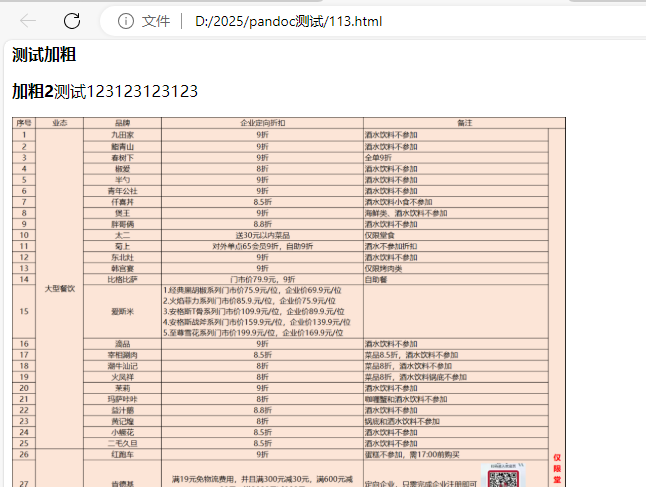Click the brand cell 东北灶
Viewport: 646px width, 487px height.
[x=122, y=258]
